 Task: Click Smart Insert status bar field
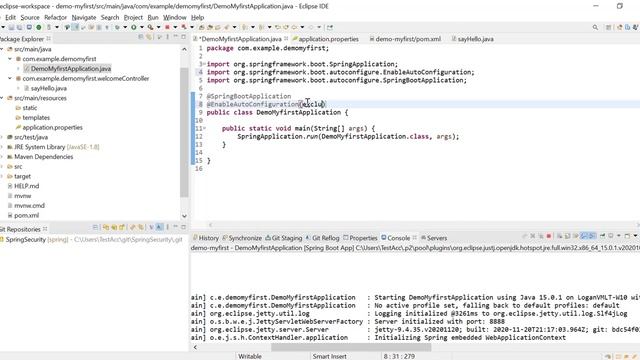click(x=329, y=356)
